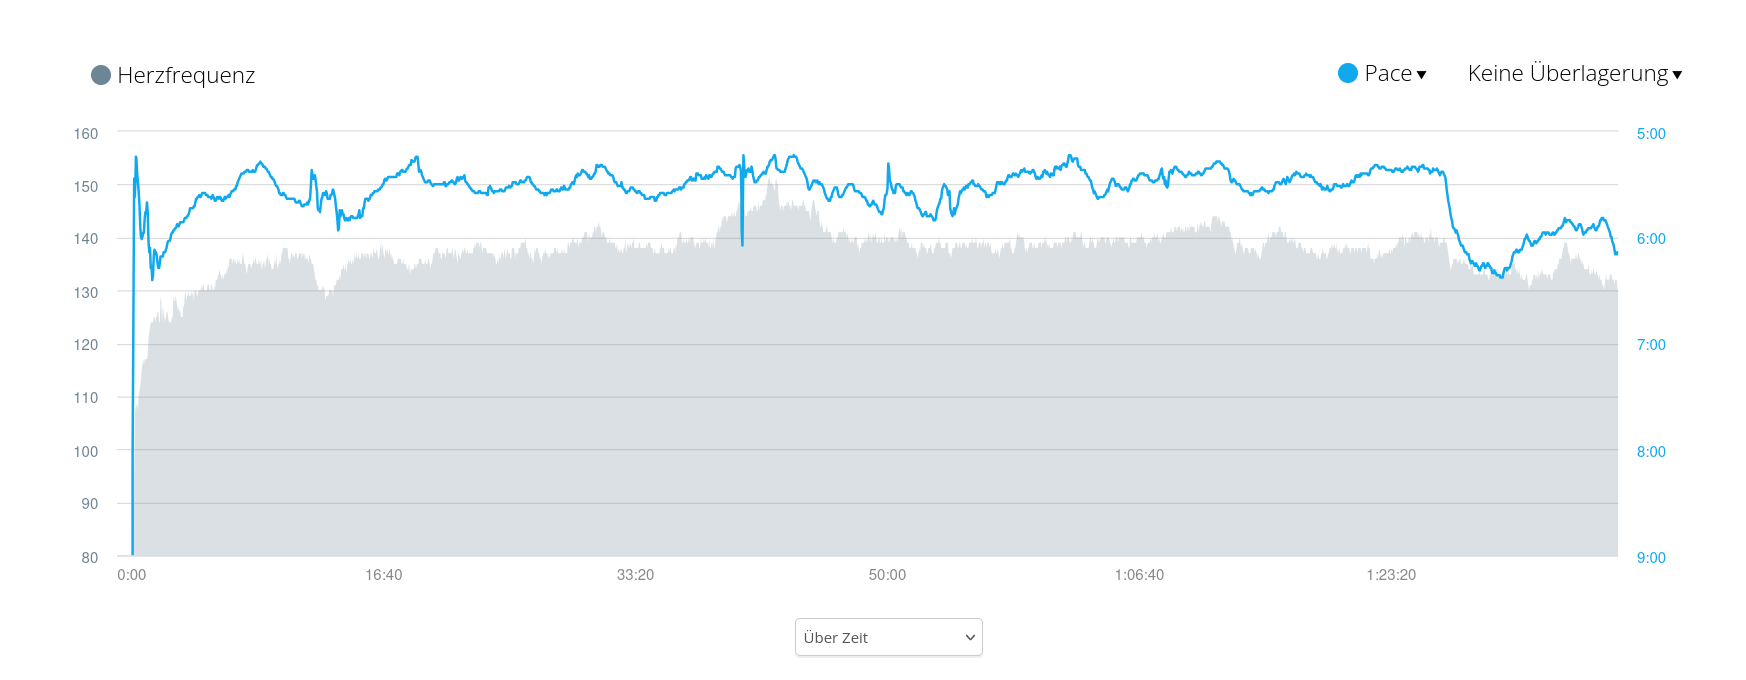Click the arrow beside Keine Überlagerung
The image size is (1746, 680).
(x=1677, y=75)
